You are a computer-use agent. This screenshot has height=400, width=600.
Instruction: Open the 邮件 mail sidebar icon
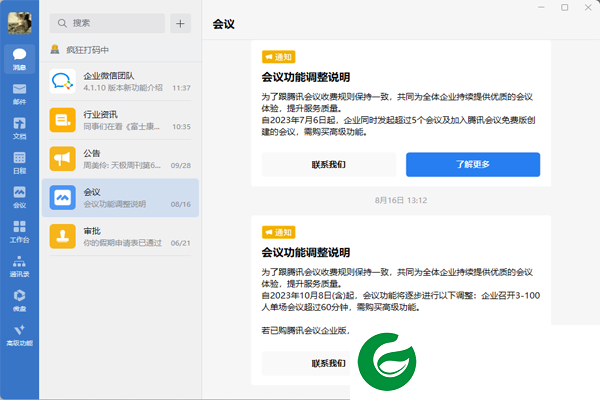coord(20,94)
